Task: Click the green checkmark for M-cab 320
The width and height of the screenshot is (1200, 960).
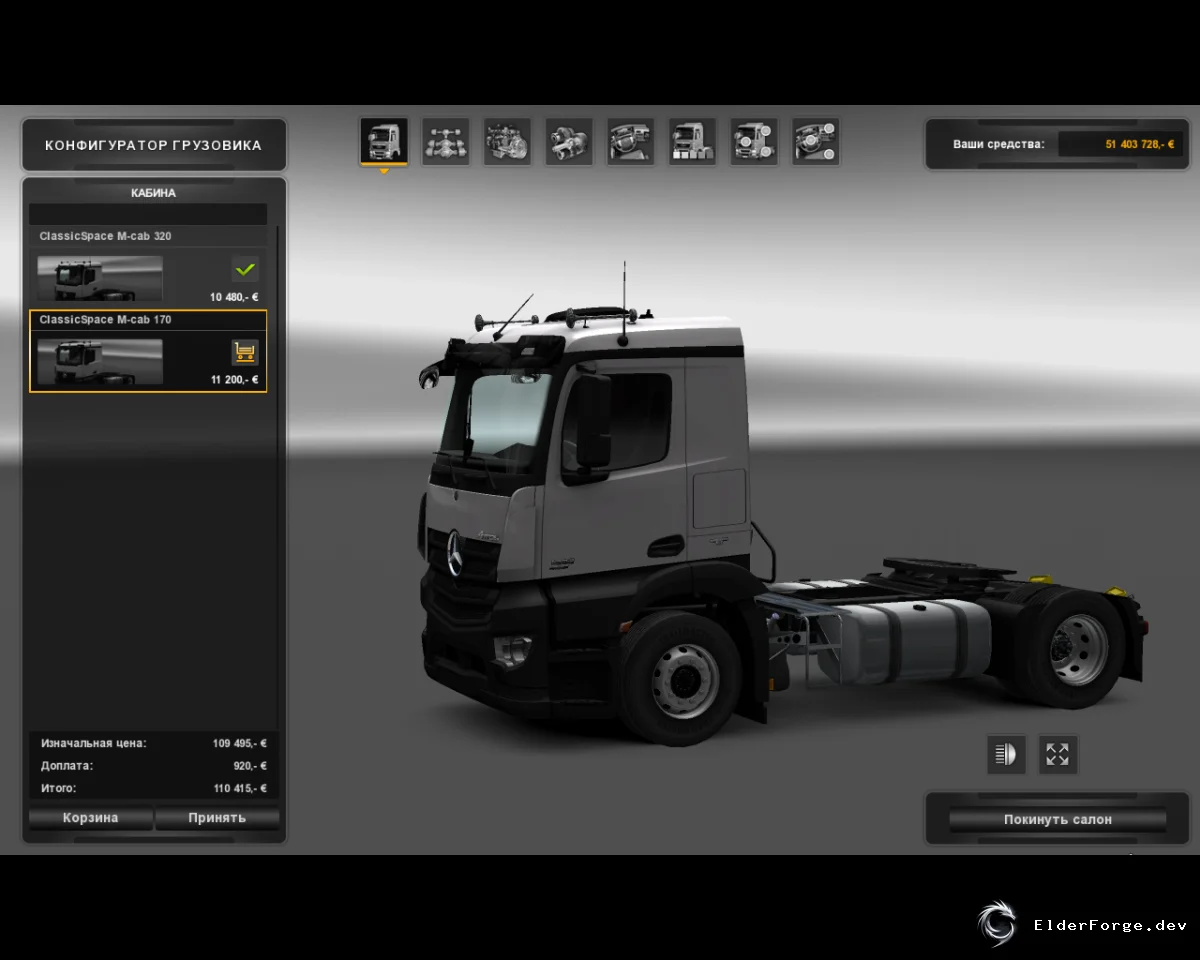Action: pos(245,268)
